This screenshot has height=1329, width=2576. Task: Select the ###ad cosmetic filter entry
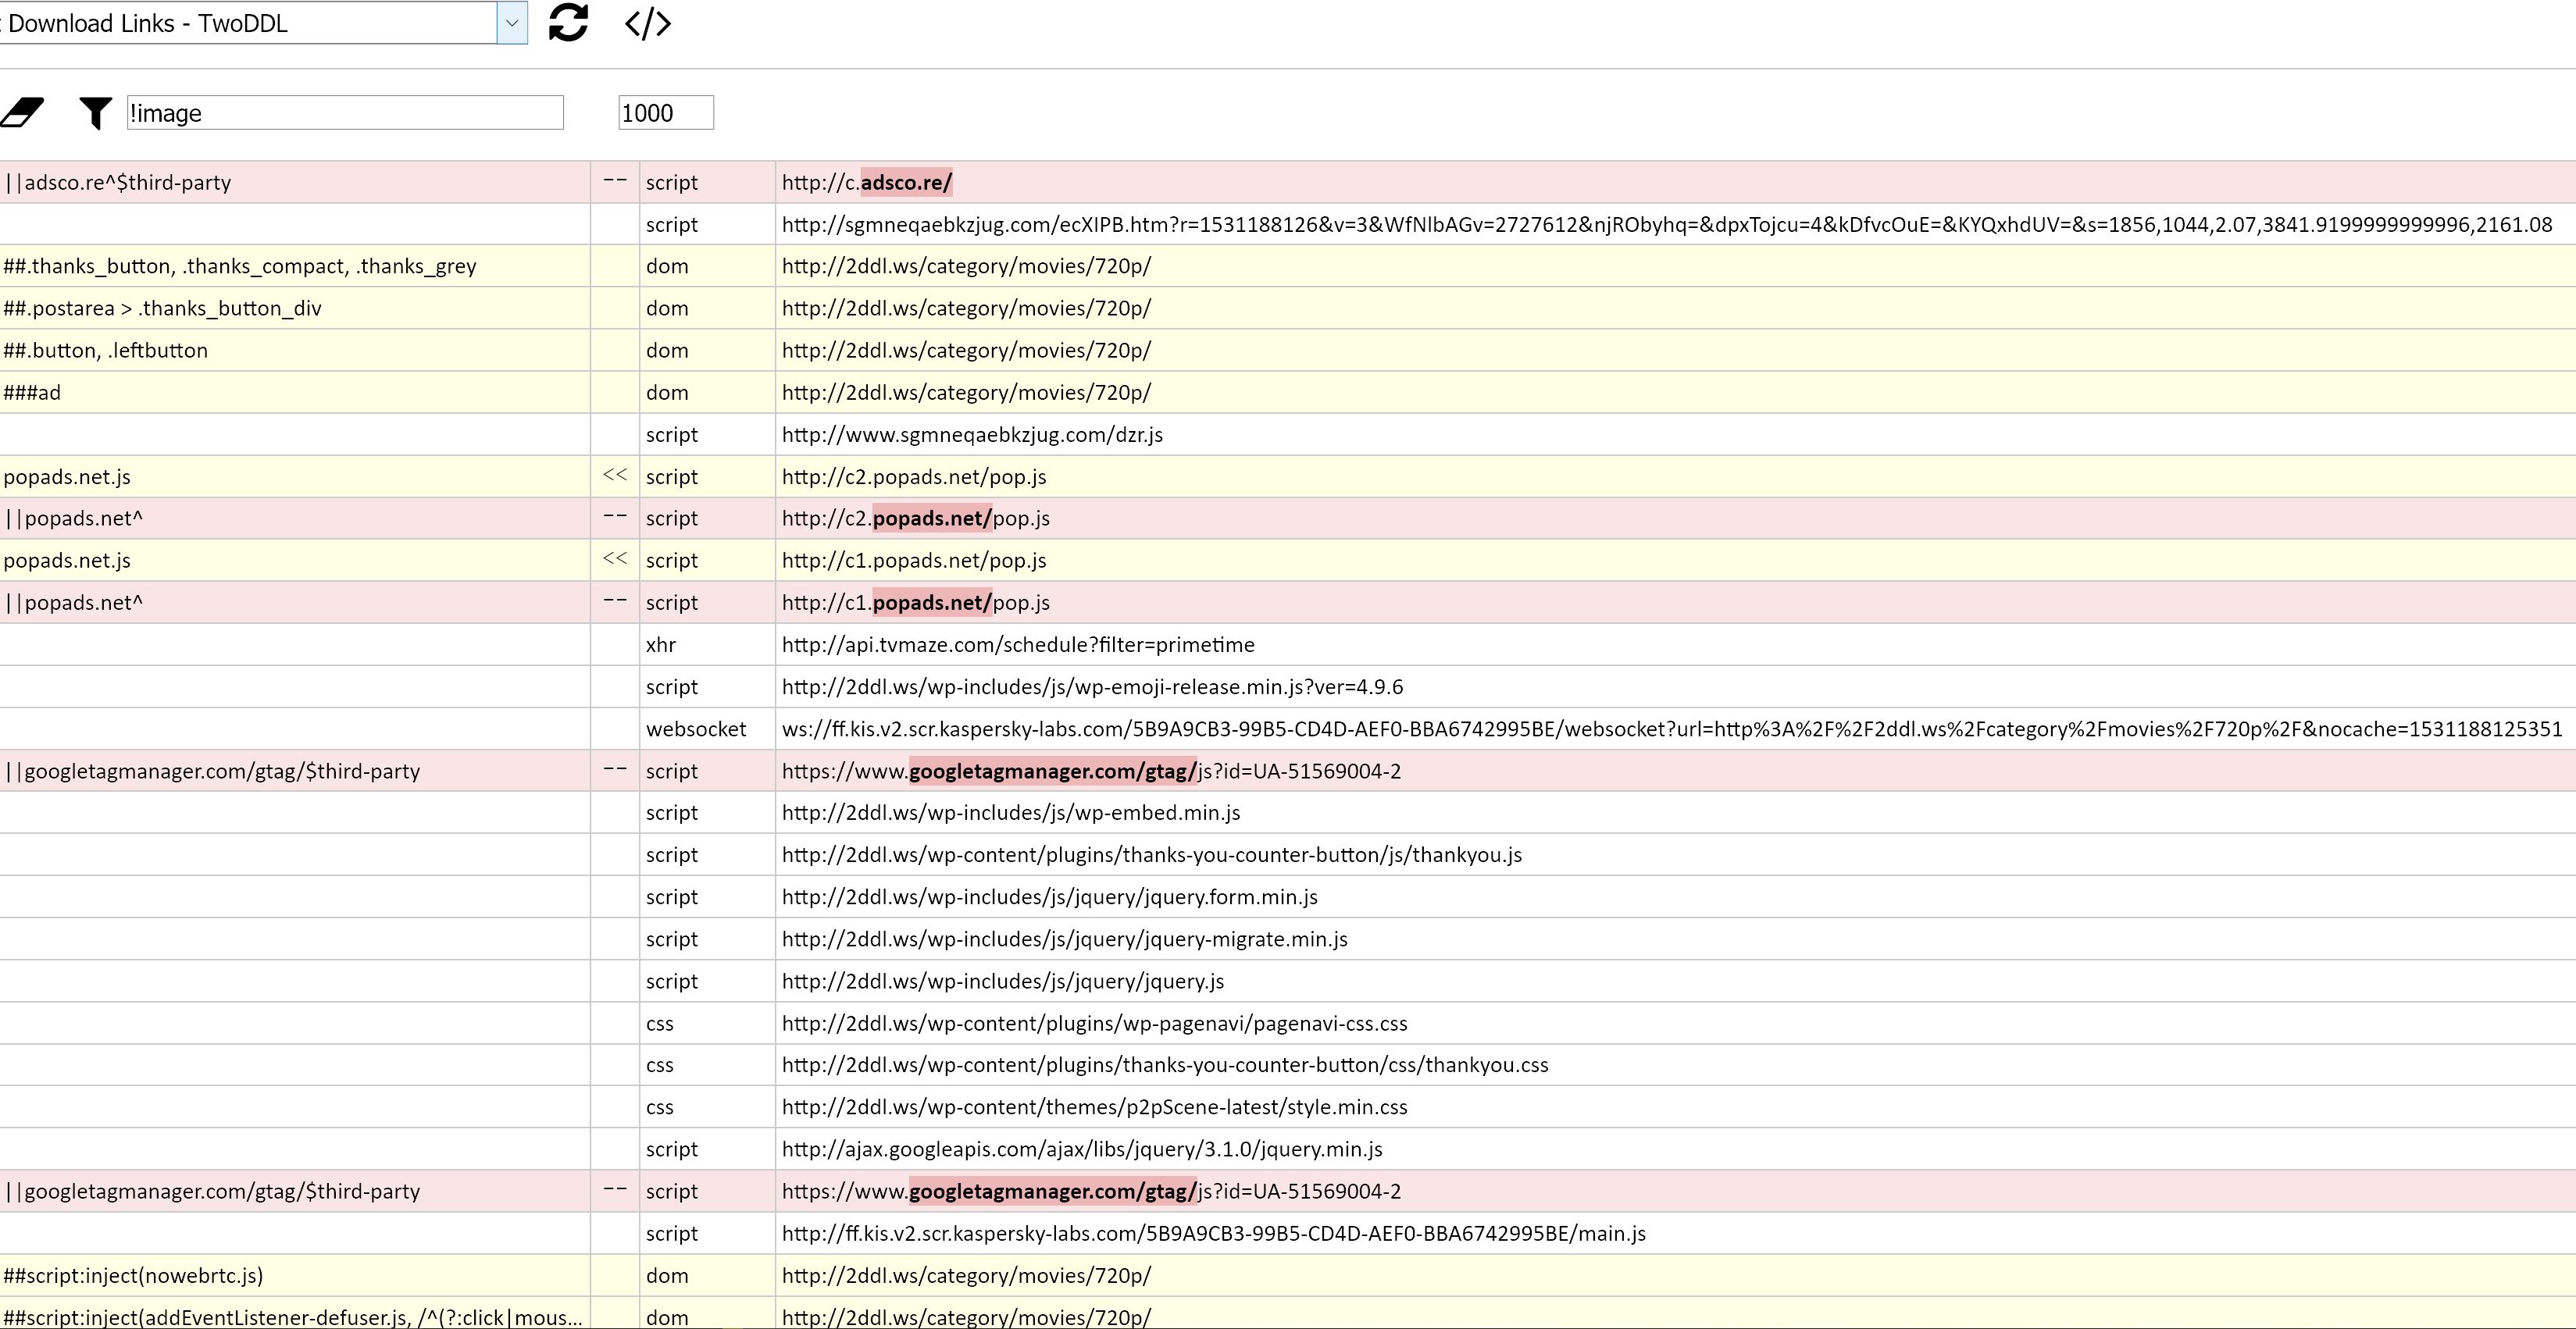click(x=32, y=392)
